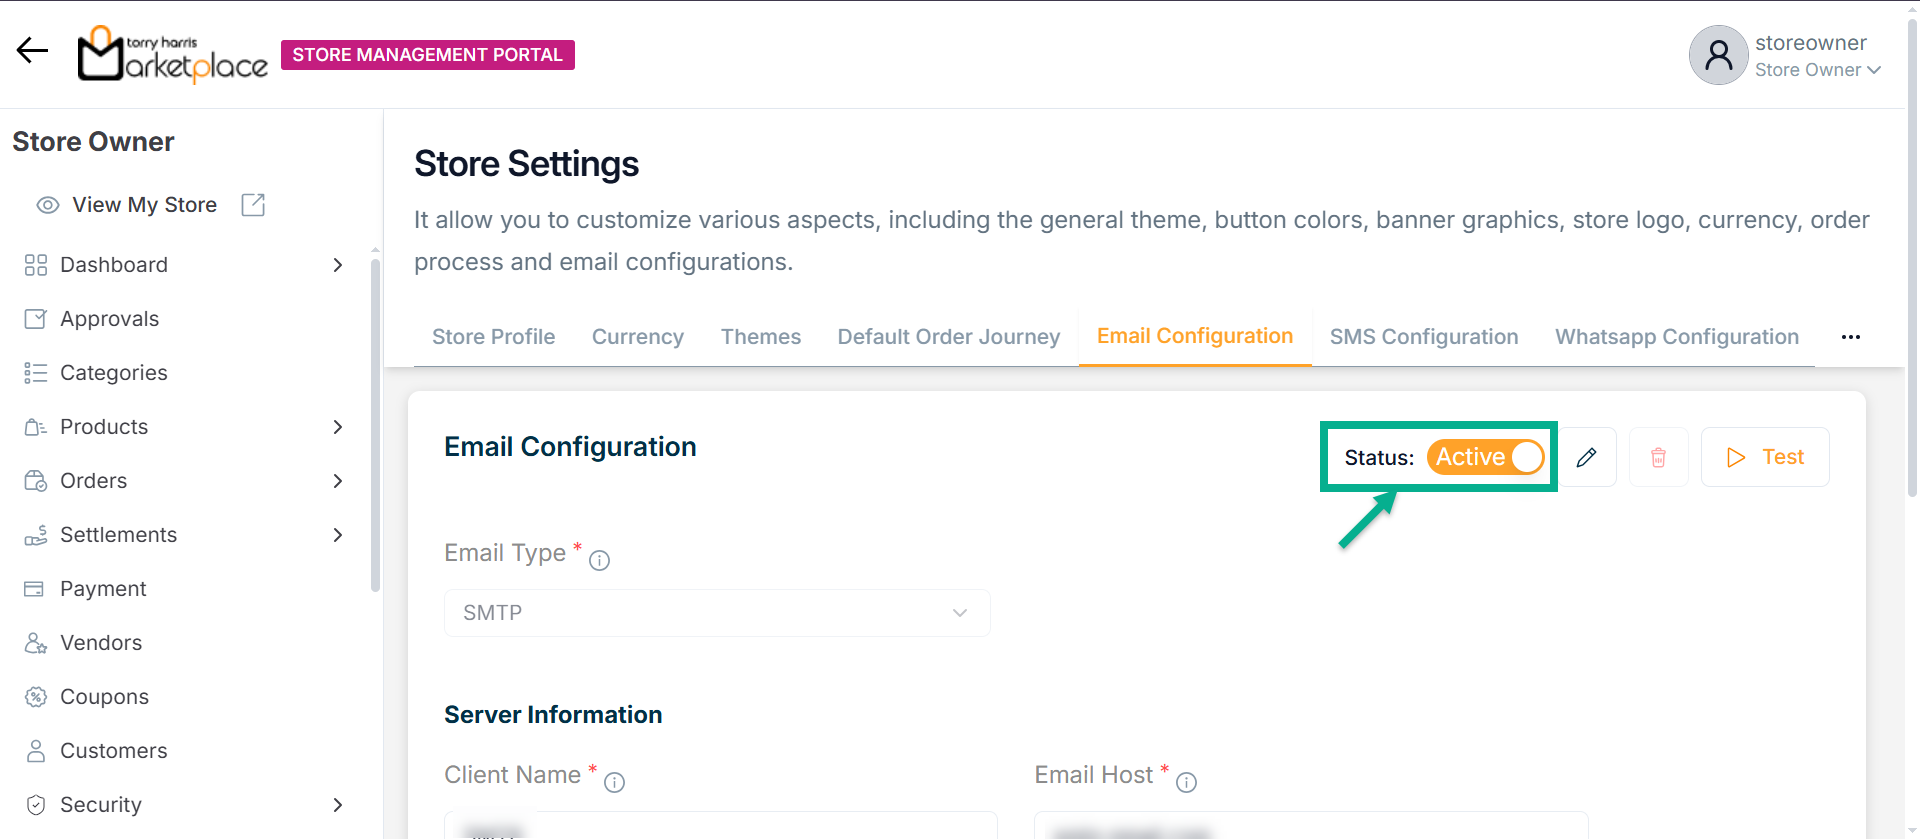1920x839 pixels.
Task: Click the pencil edit icon
Action: [1586, 457]
